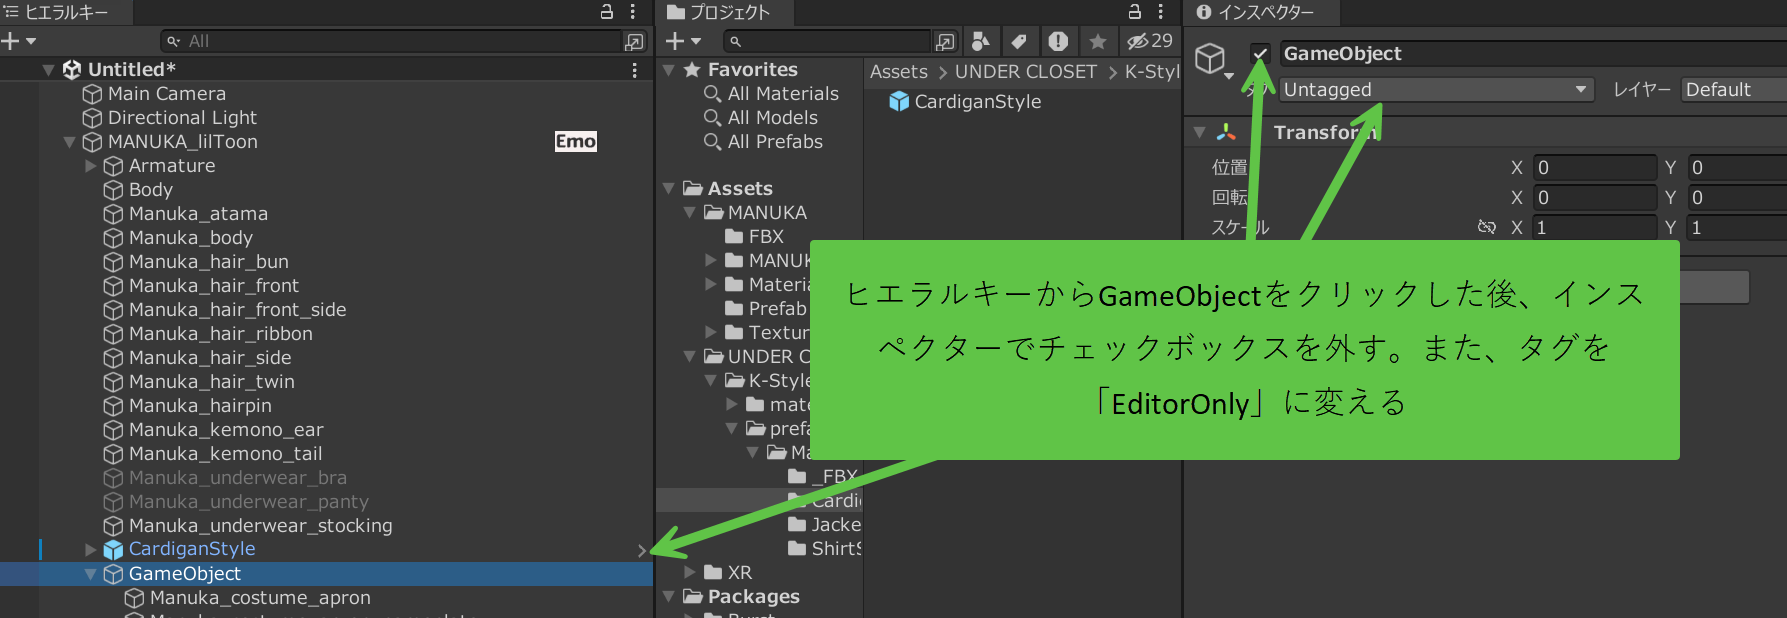Click the Hierarchy search-by-type scene picker icon

coord(634,41)
